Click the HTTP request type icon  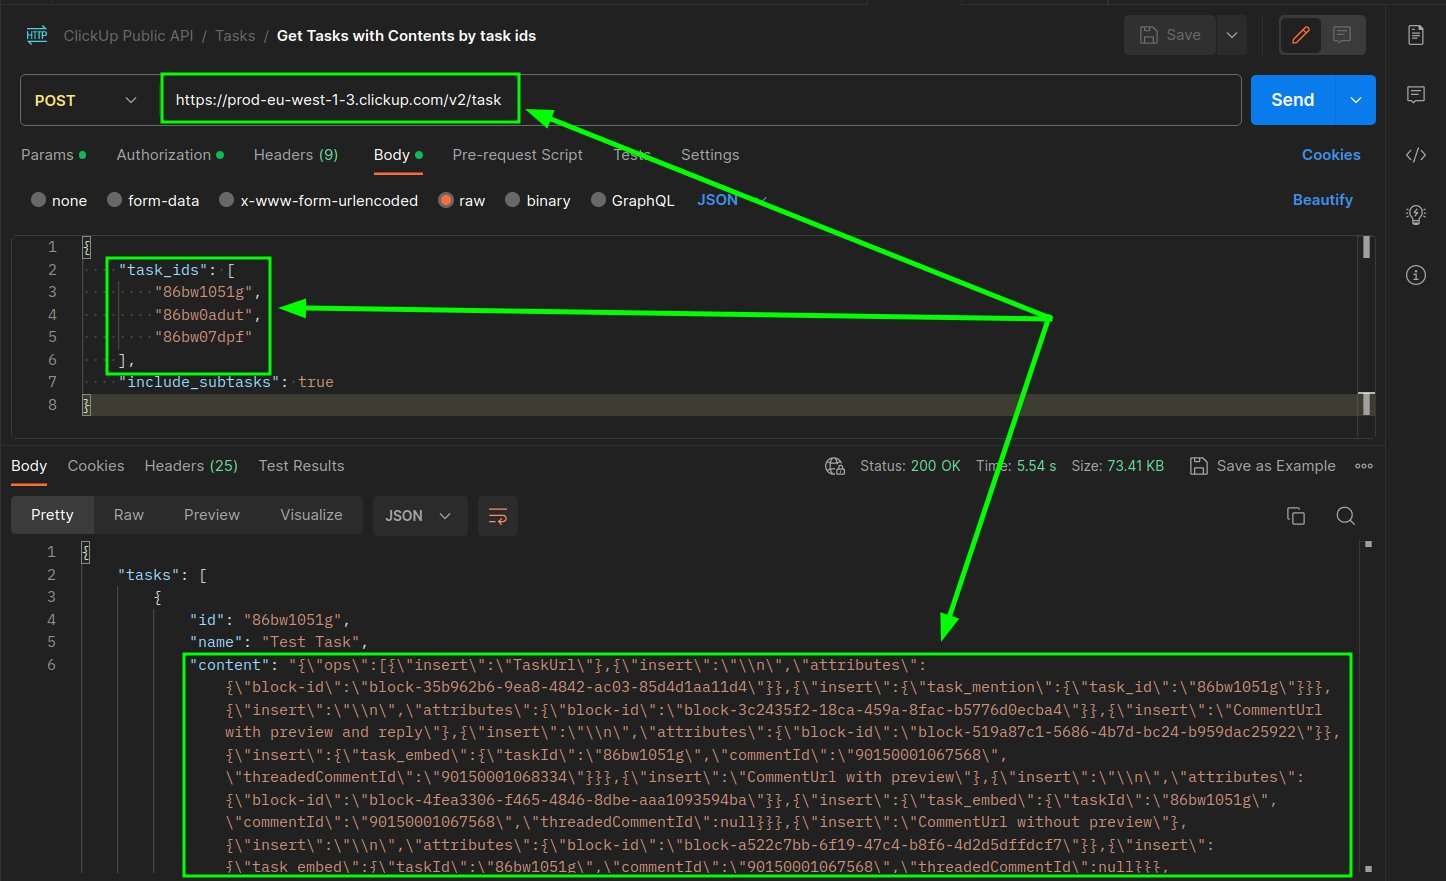pos(37,35)
